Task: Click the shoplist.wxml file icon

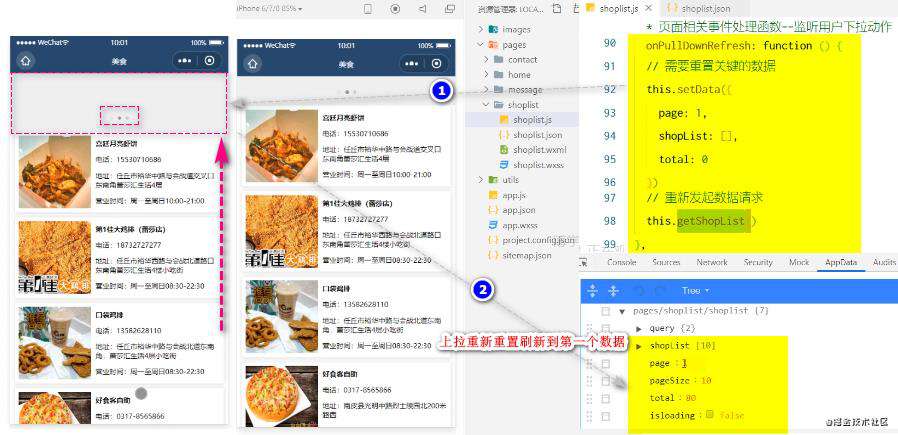Action: coord(504,150)
